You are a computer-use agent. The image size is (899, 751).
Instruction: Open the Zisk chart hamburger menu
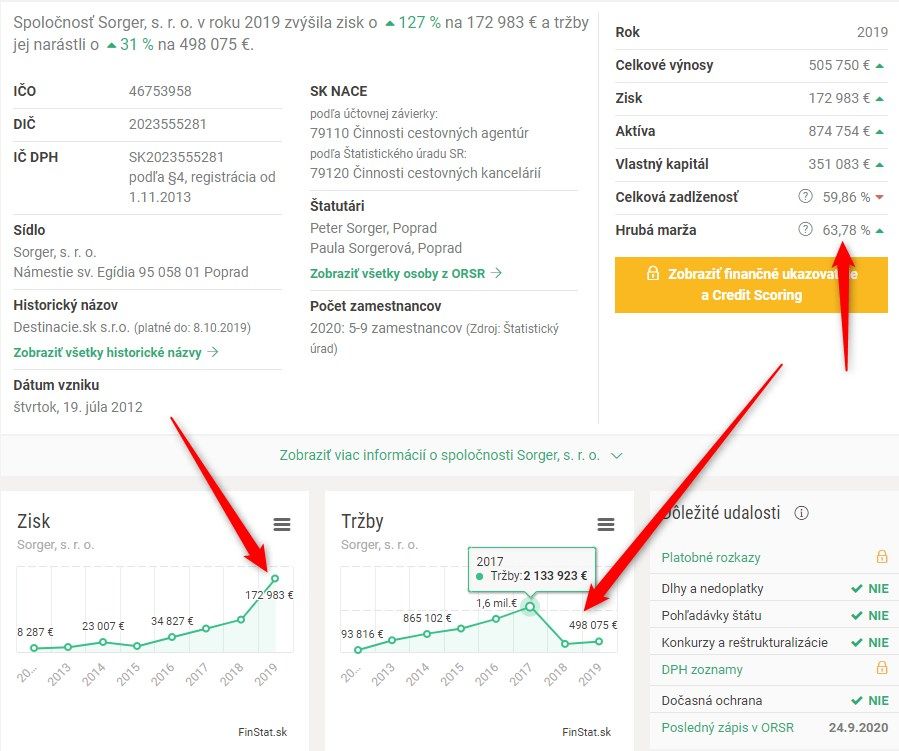[282, 525]
